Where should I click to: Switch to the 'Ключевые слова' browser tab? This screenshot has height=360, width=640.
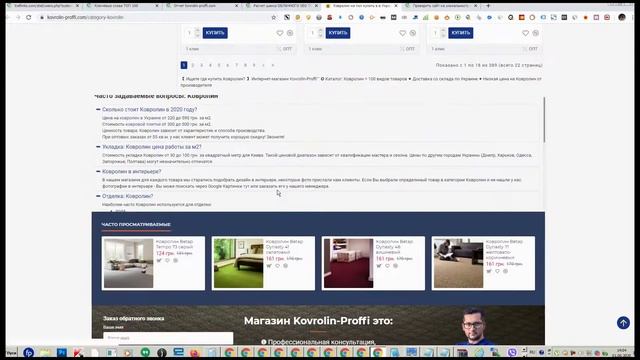[122, 6]
